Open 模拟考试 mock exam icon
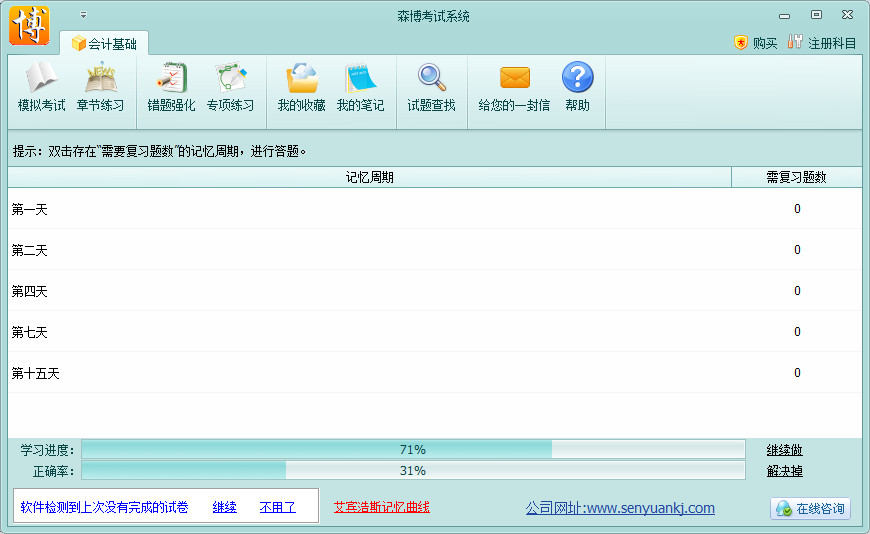 [41, 88]
